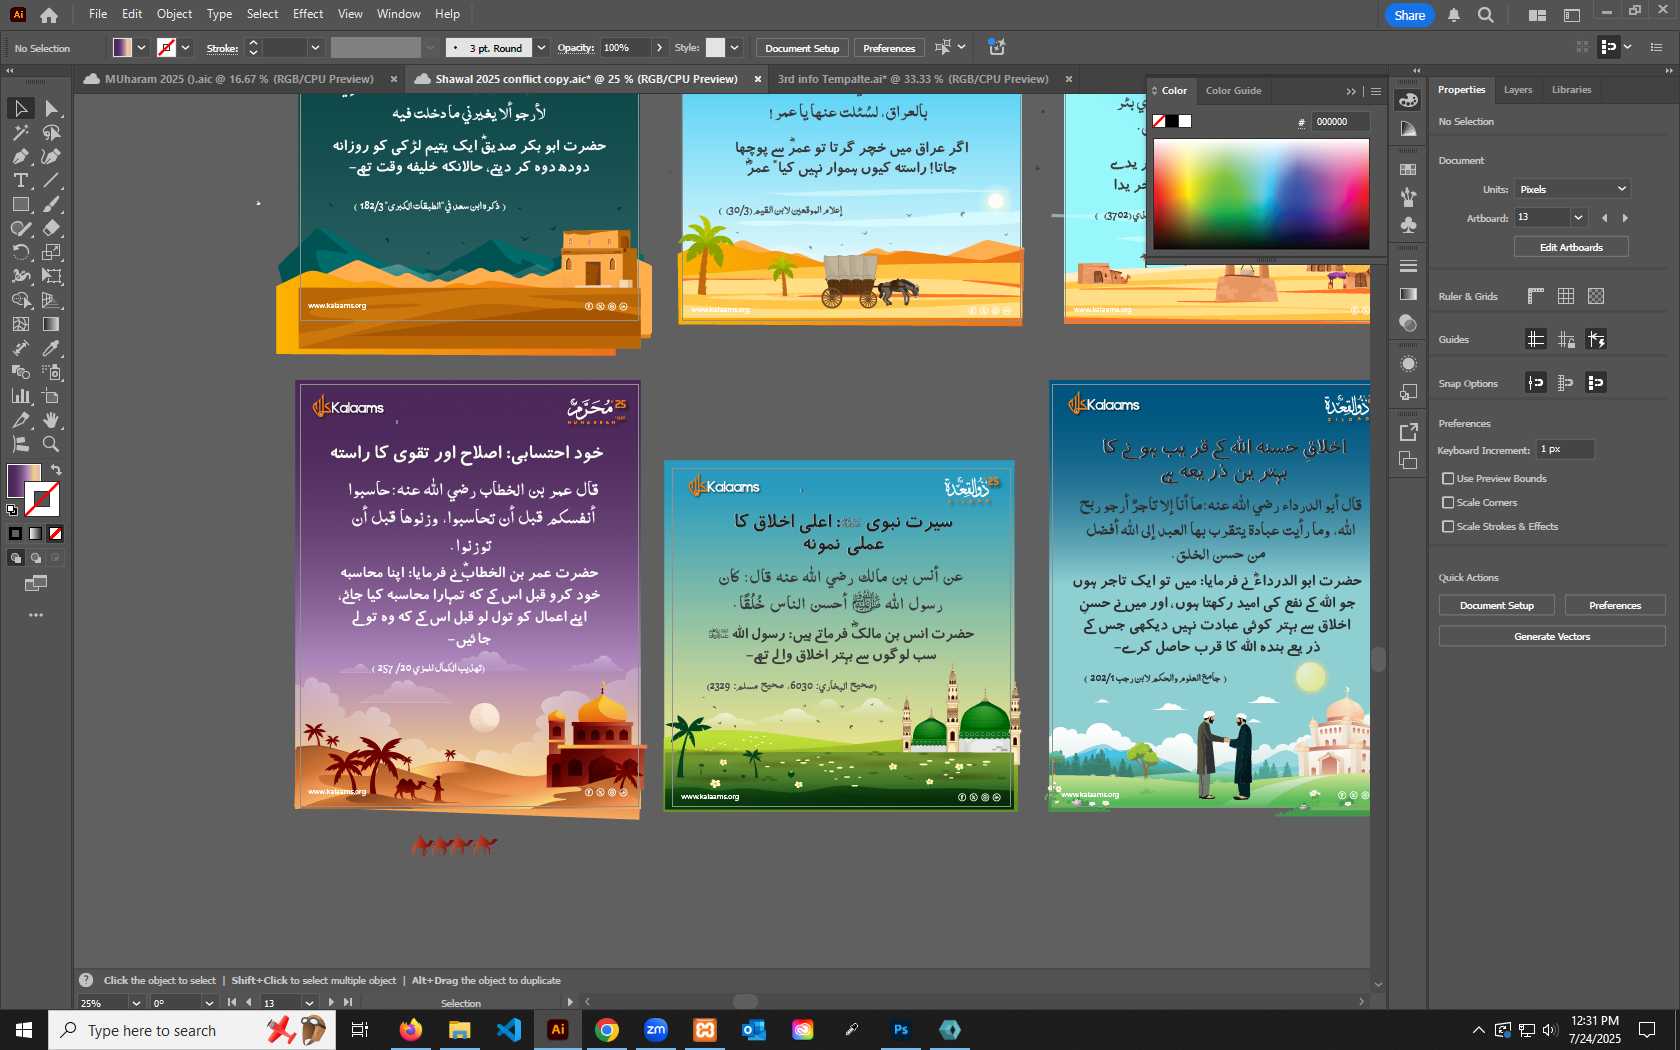The image size is (1680, 1050).
Task: Click Preferences in Quick Actions
Action: [x=1615, y=606]
